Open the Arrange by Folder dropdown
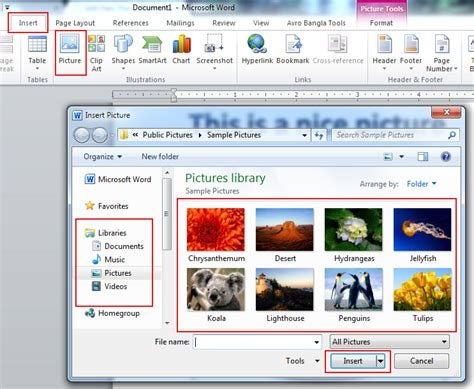The height and width of the screenshot is (389, 474). coord(422,184)
